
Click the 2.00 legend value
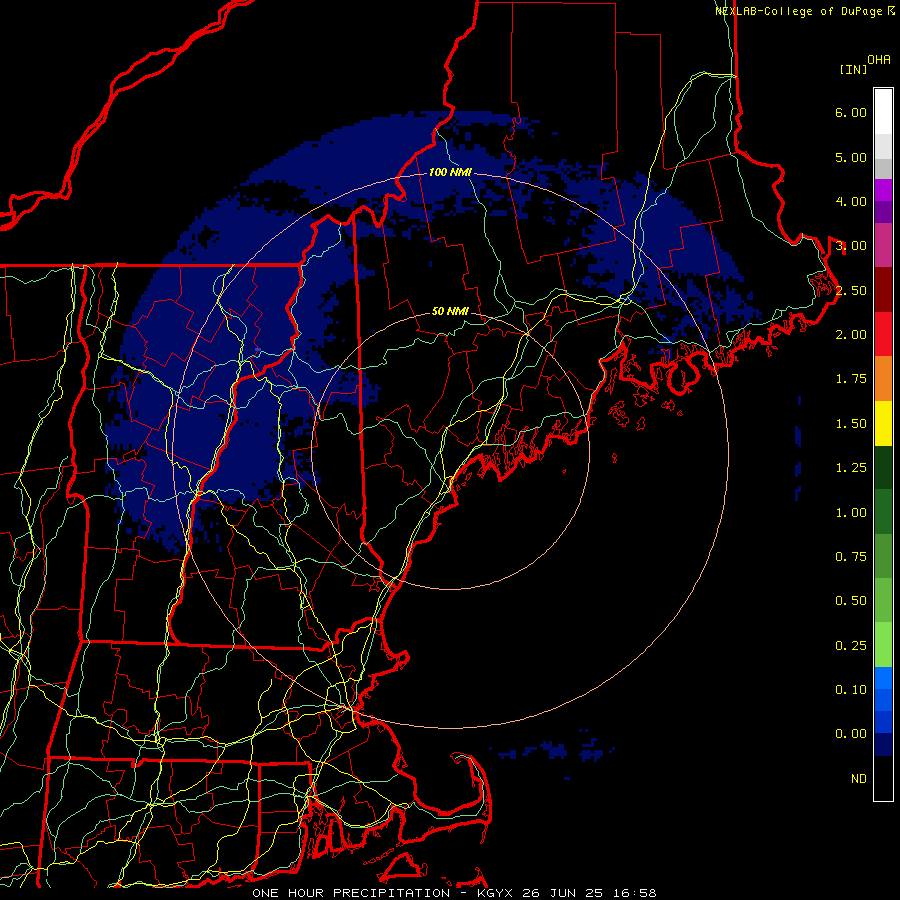tap(851, 335)
